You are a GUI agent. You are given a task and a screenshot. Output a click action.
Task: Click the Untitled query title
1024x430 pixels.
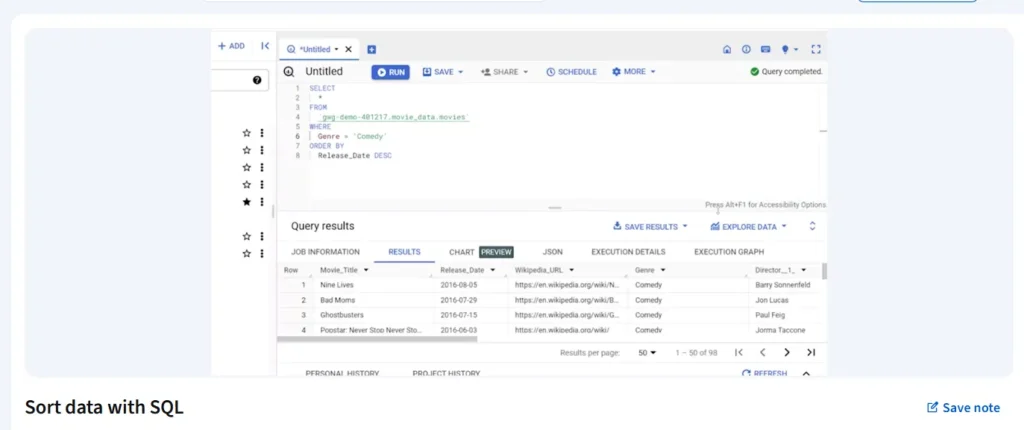(x=324, y=72)
